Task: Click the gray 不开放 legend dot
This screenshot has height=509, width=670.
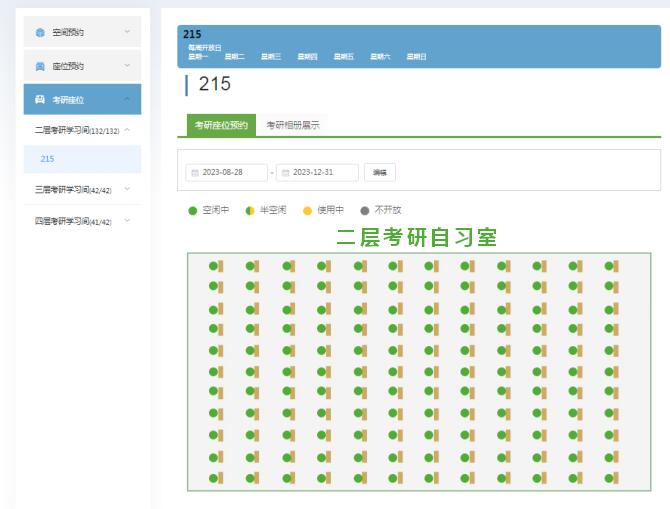Action: tap(364, 210)
